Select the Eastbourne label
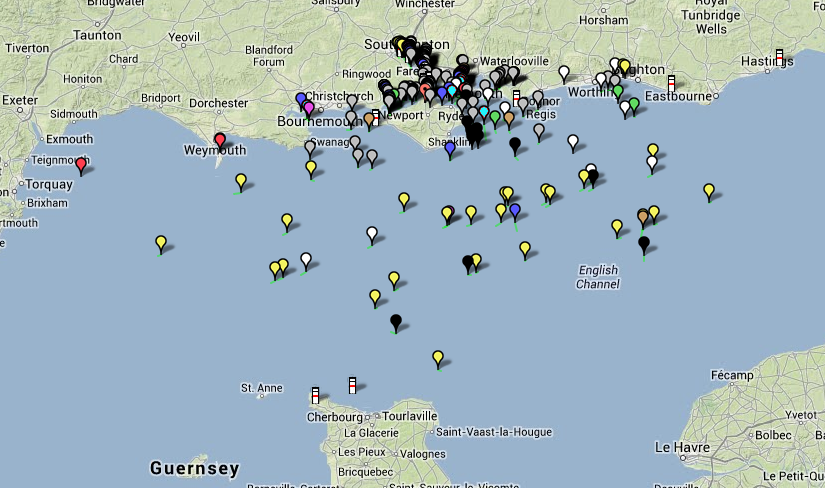Viewport: 825px width, 488px height. 678,96
